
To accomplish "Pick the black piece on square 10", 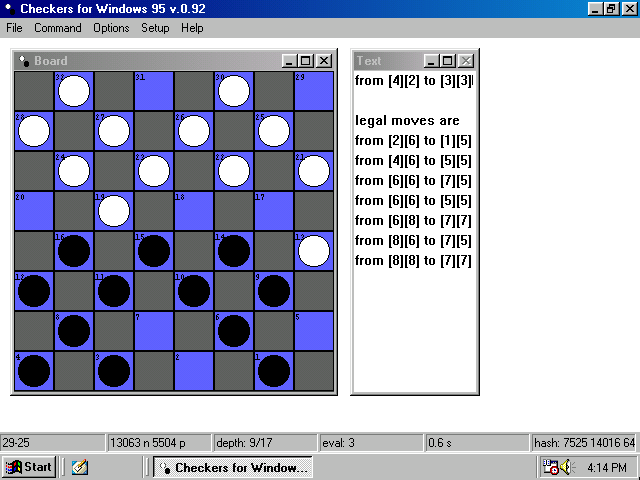I will (194, 291).
